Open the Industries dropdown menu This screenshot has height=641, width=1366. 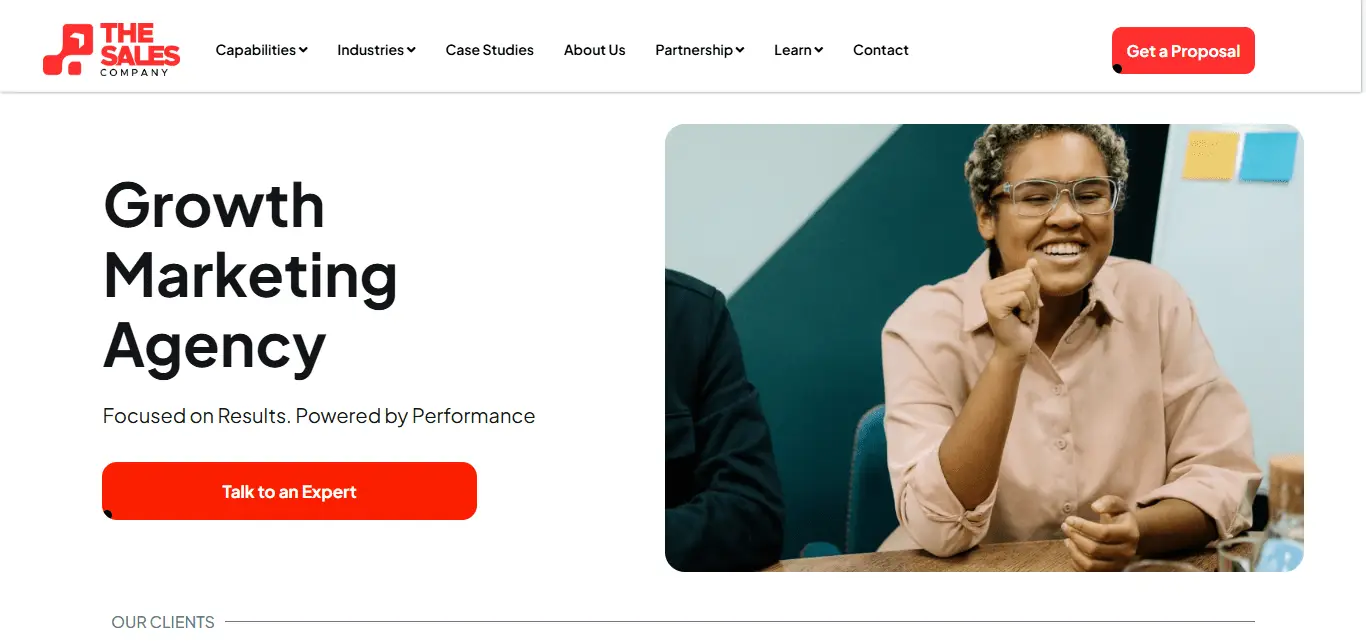(x=371, y=50)
